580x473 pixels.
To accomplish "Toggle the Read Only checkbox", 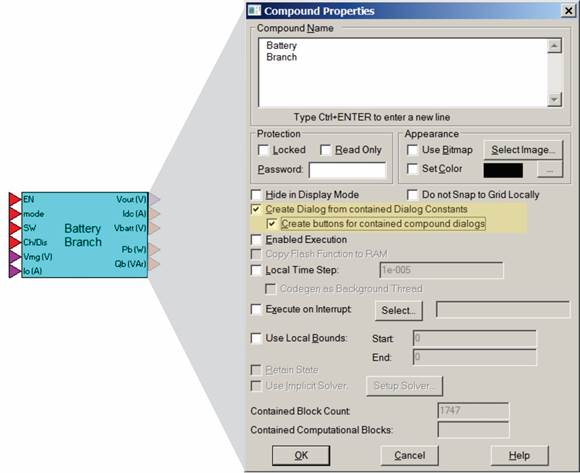I will click(326, 150).
